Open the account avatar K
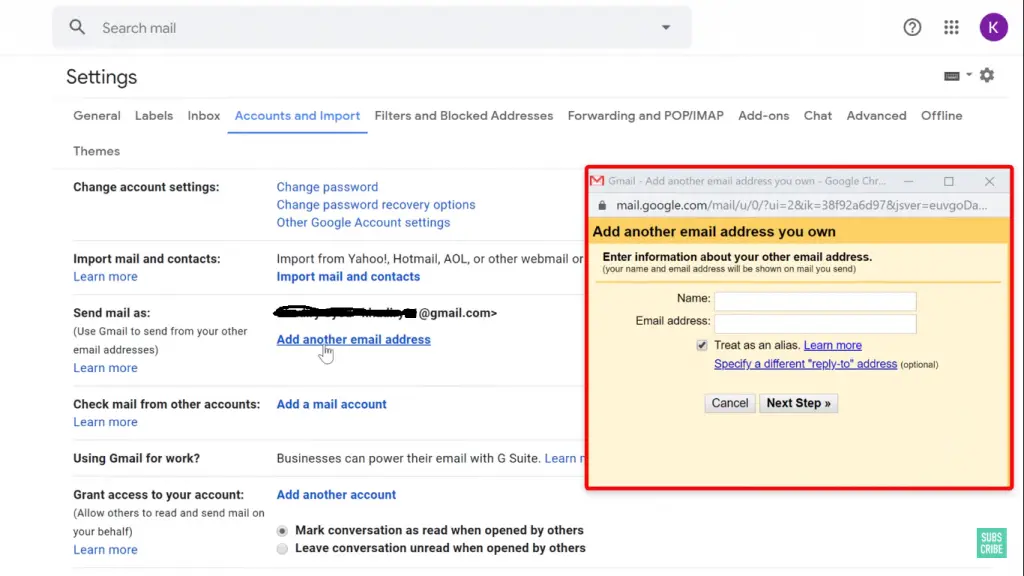 click(x=993, y=27)
